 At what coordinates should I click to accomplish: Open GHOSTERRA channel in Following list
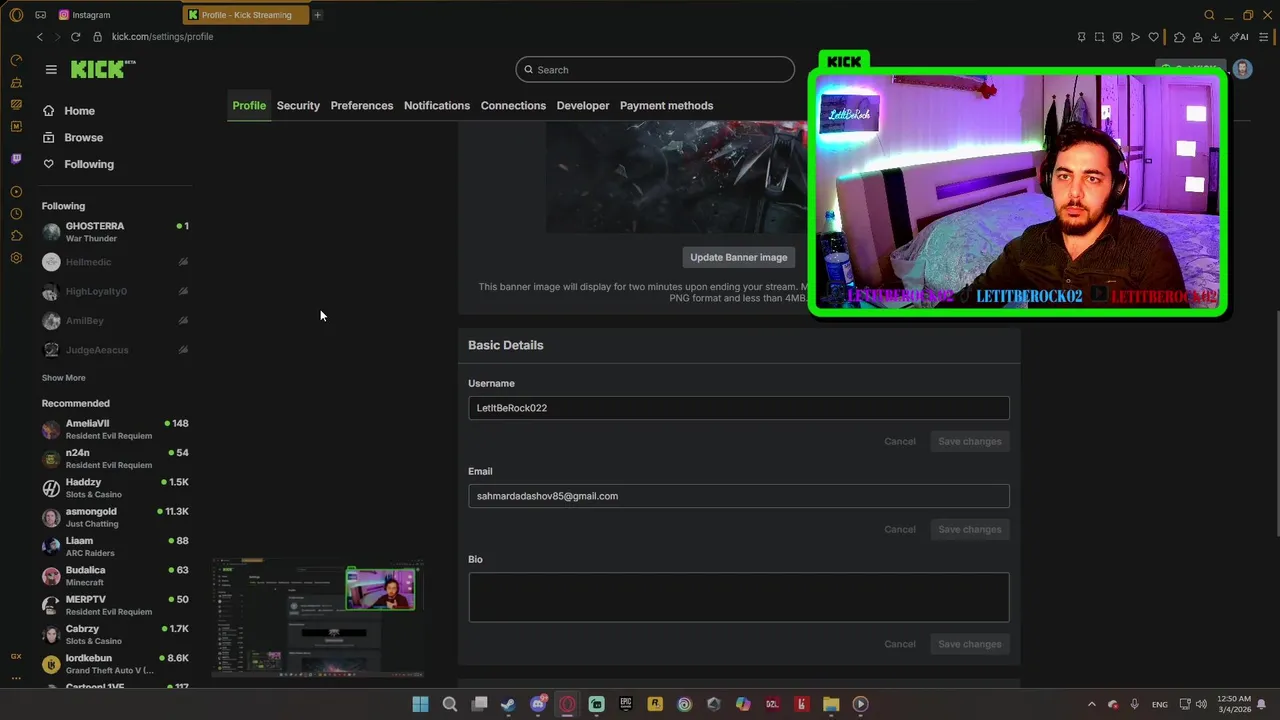(115, 232)
